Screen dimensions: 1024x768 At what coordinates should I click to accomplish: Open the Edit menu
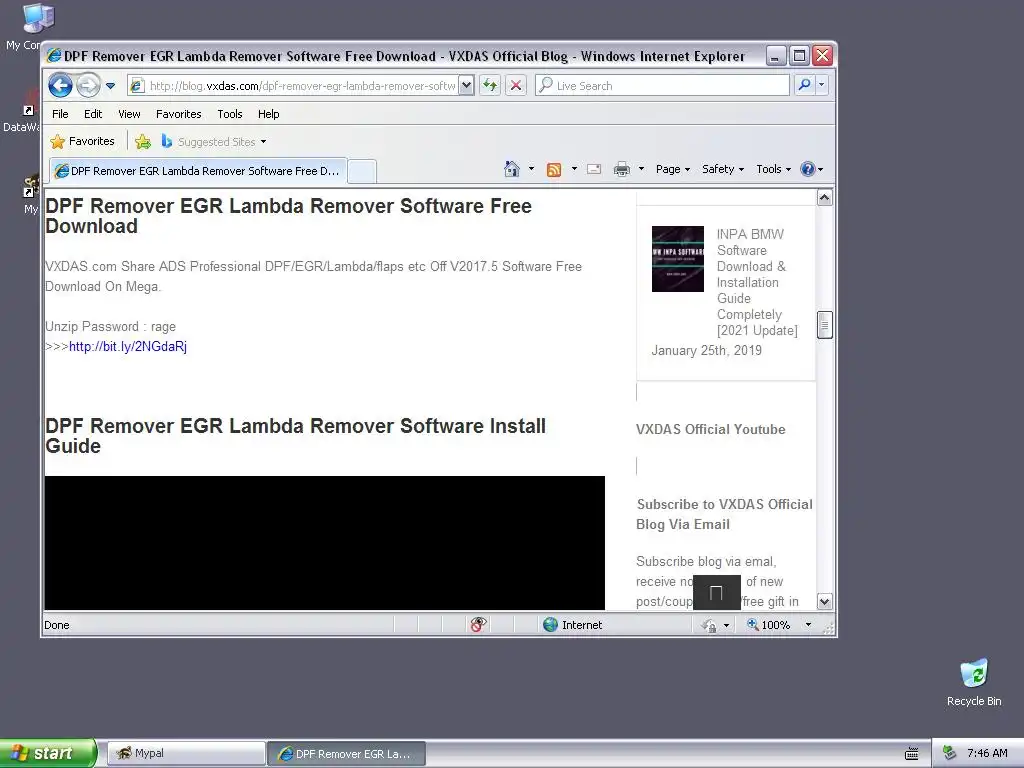[x=93, y=114]
